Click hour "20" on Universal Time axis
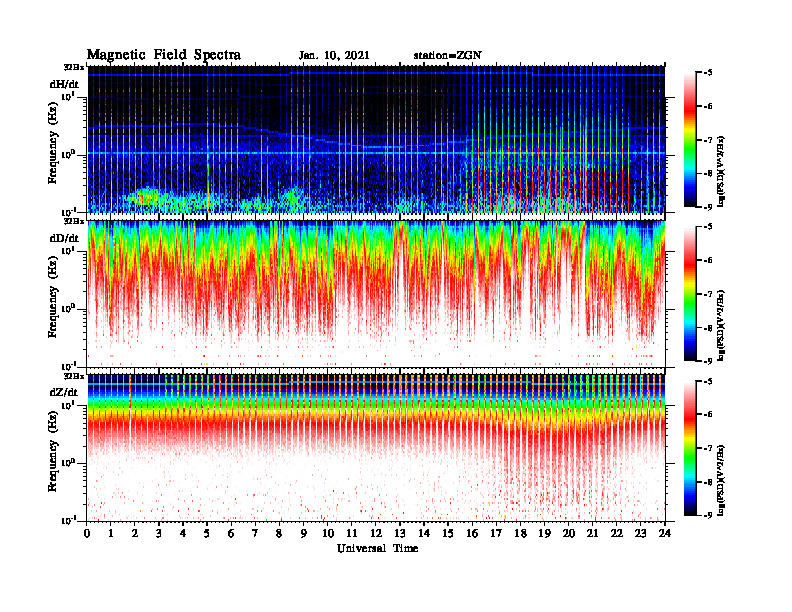 (x=569, y=533)
